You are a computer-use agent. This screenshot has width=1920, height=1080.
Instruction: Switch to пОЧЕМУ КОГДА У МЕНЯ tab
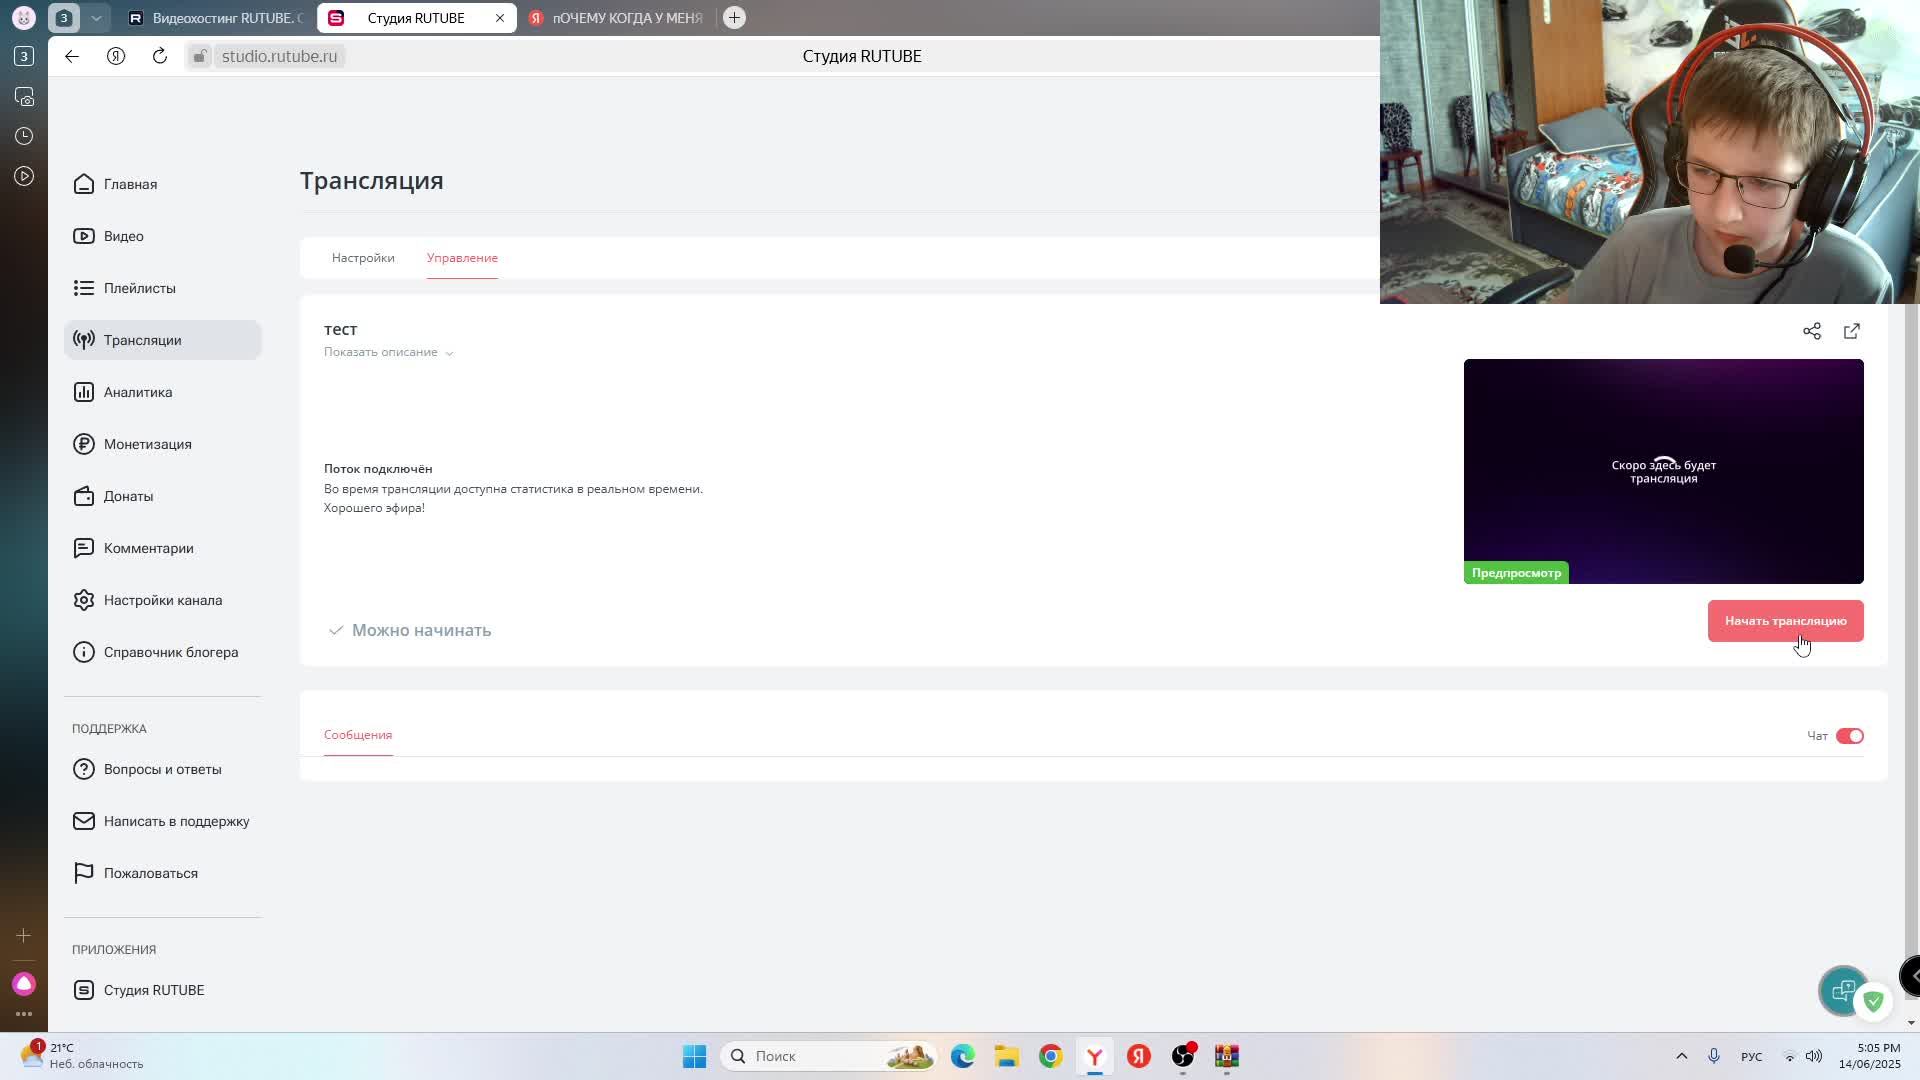pos(616,18)
